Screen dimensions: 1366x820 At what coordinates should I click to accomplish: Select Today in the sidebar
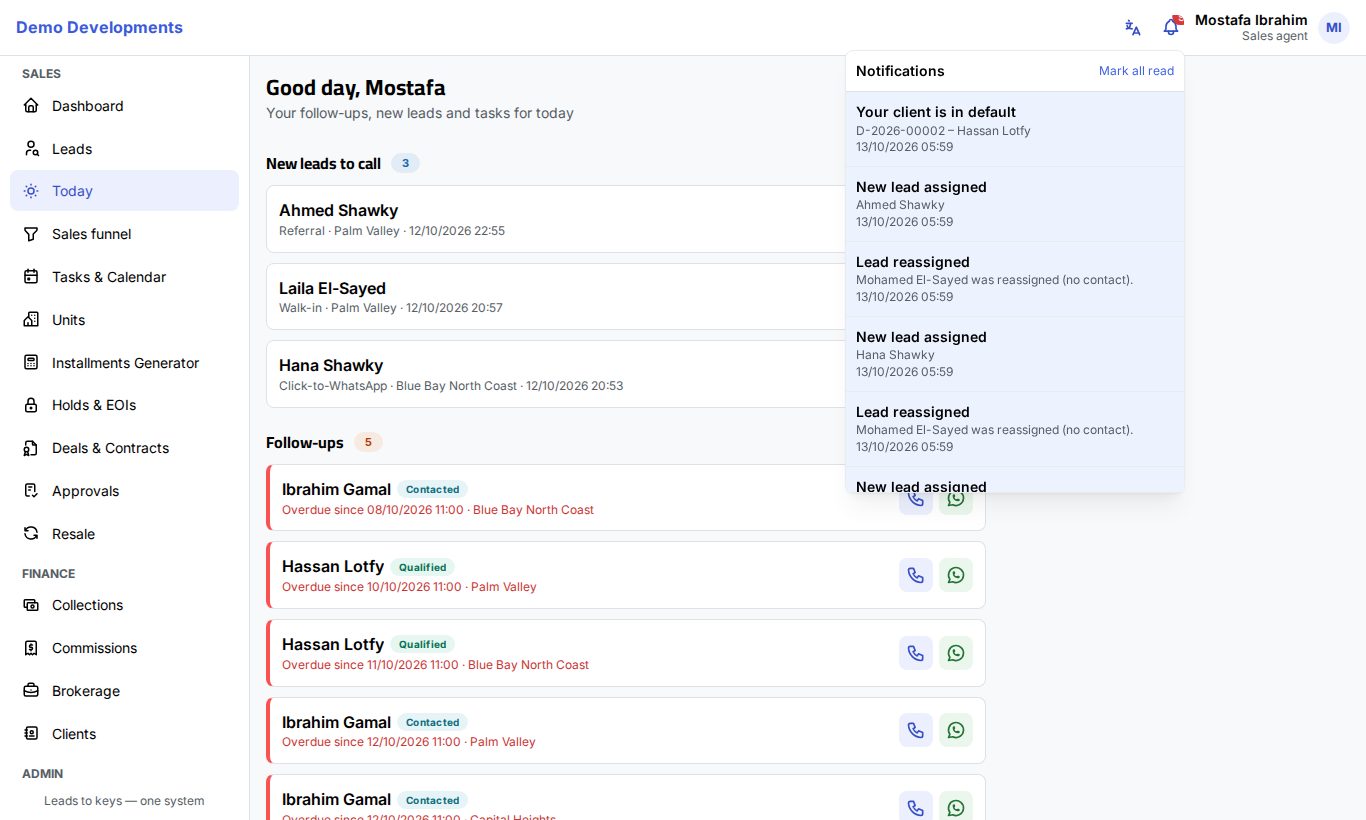click(124, 191)
